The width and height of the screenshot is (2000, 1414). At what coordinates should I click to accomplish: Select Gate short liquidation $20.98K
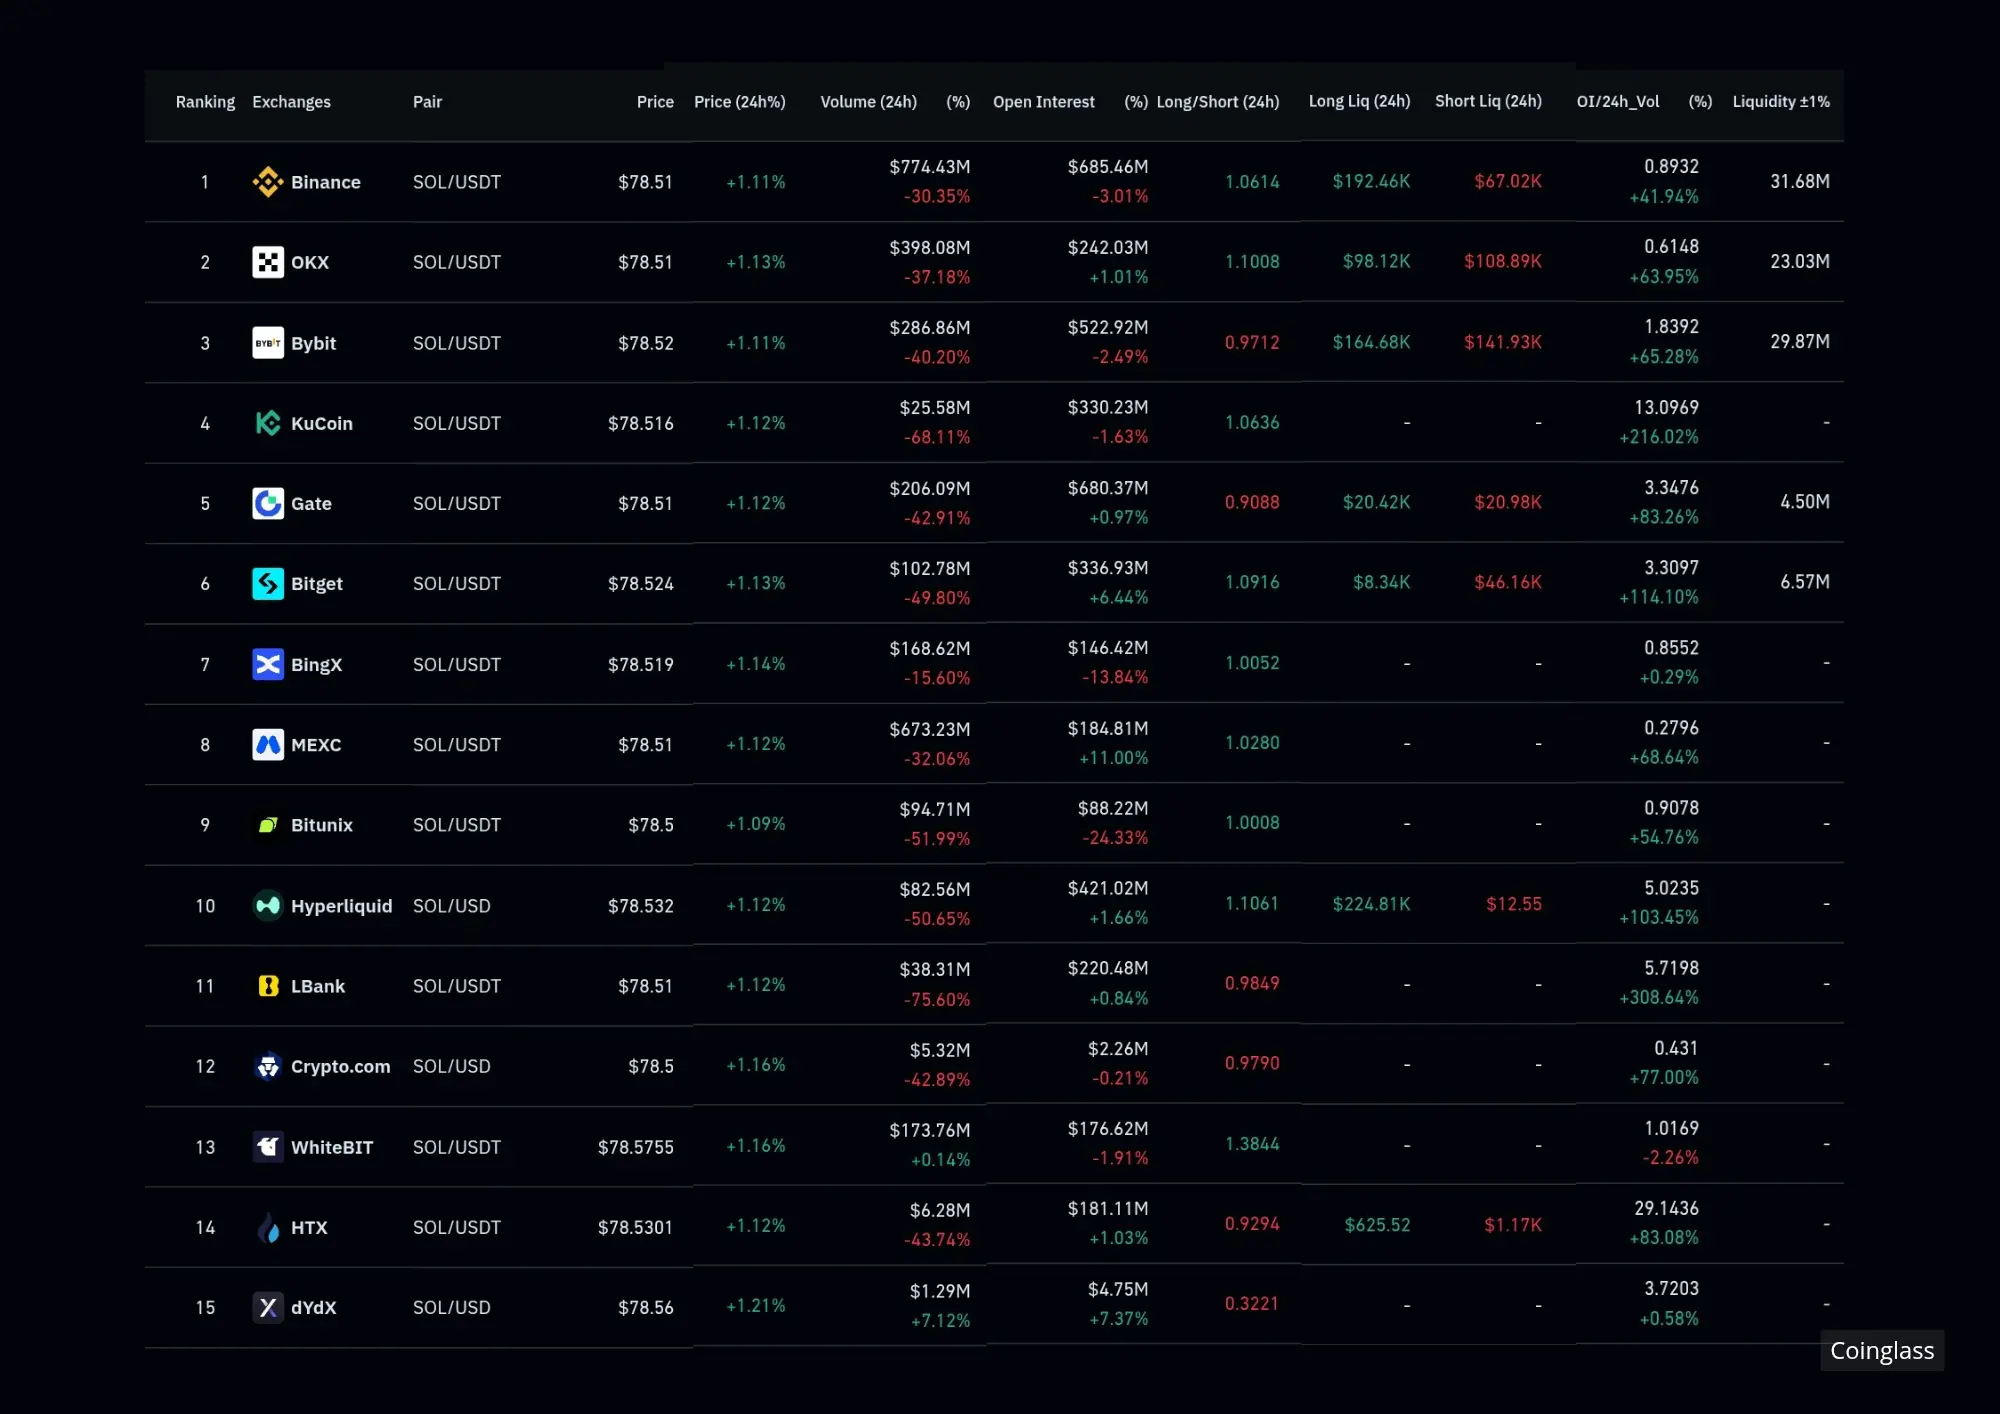(1508, 502)
